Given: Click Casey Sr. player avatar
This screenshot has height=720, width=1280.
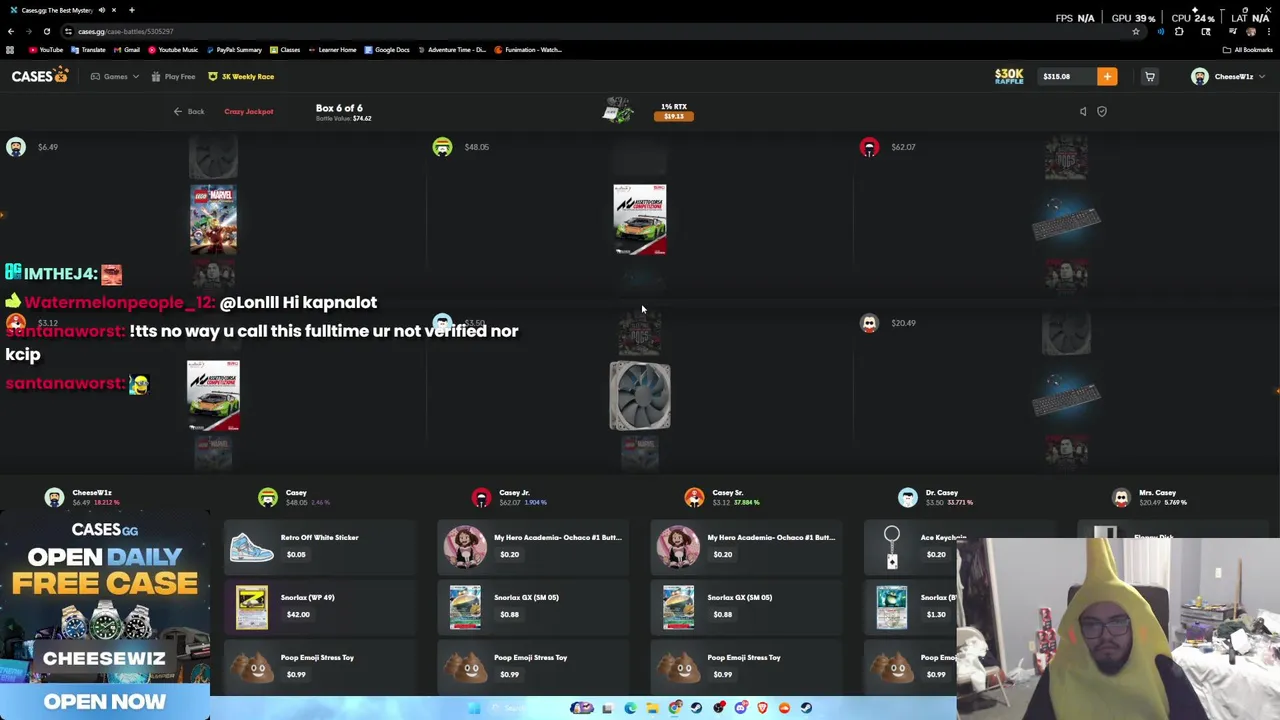Looking at the screenshot, I should point(694,497).
